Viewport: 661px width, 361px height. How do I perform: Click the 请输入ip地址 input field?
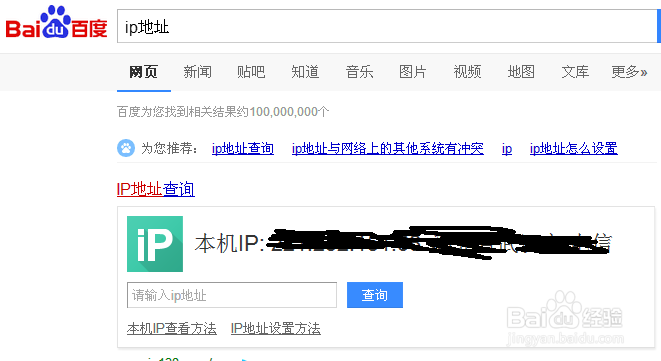coord(232,295)
